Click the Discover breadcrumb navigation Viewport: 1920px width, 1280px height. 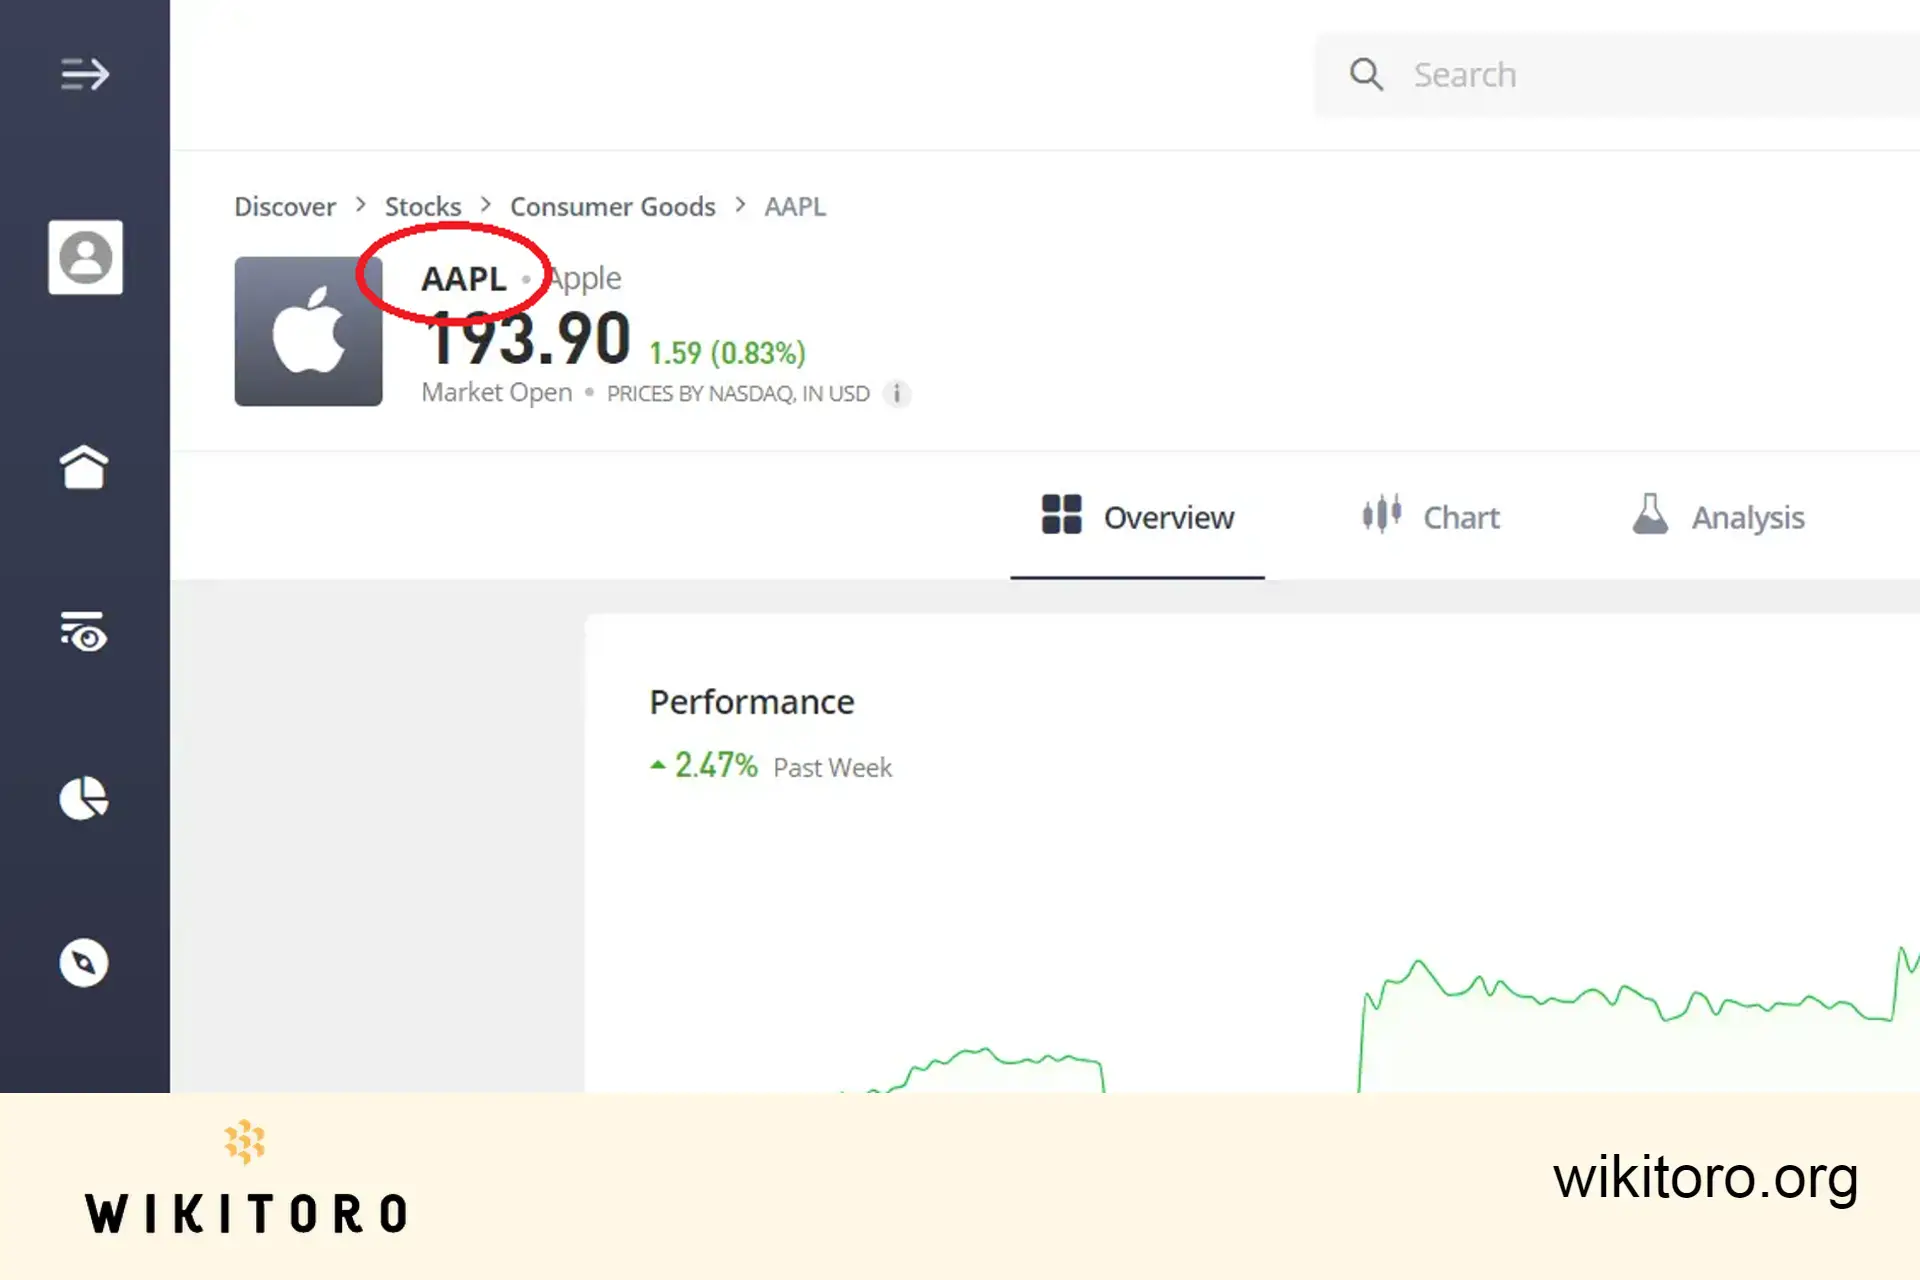click(x=284, y=206)
